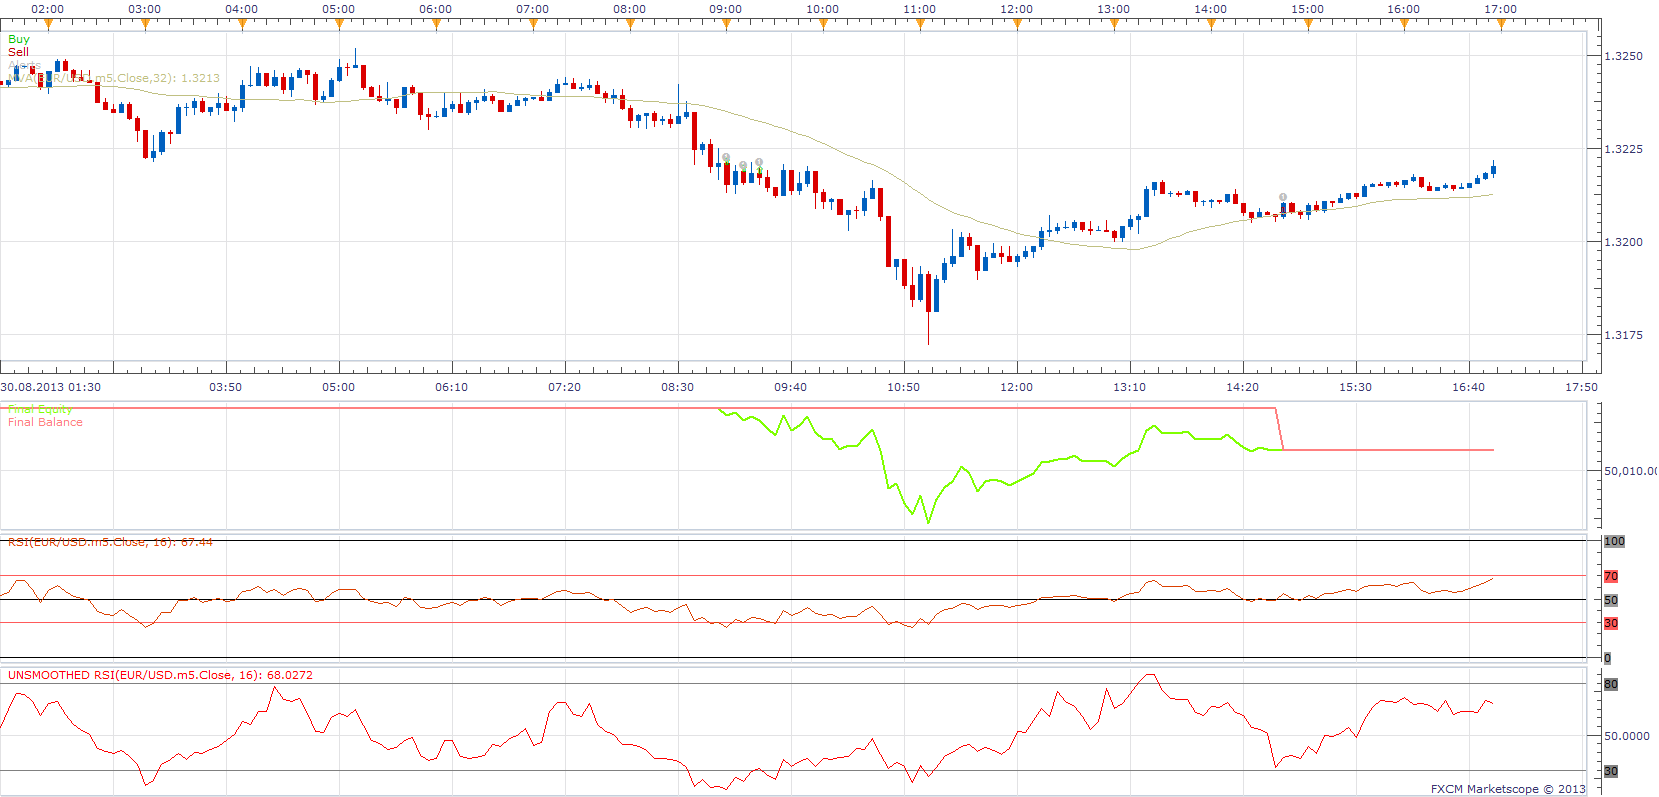Click the 0 level in RSI panel

tap(1607, 658)
